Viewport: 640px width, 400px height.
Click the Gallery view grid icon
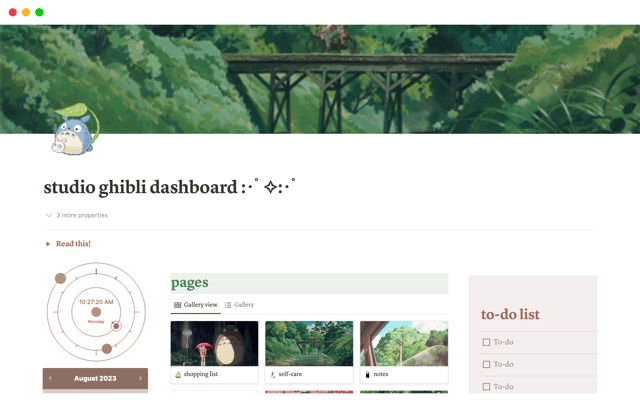(178, 305)
